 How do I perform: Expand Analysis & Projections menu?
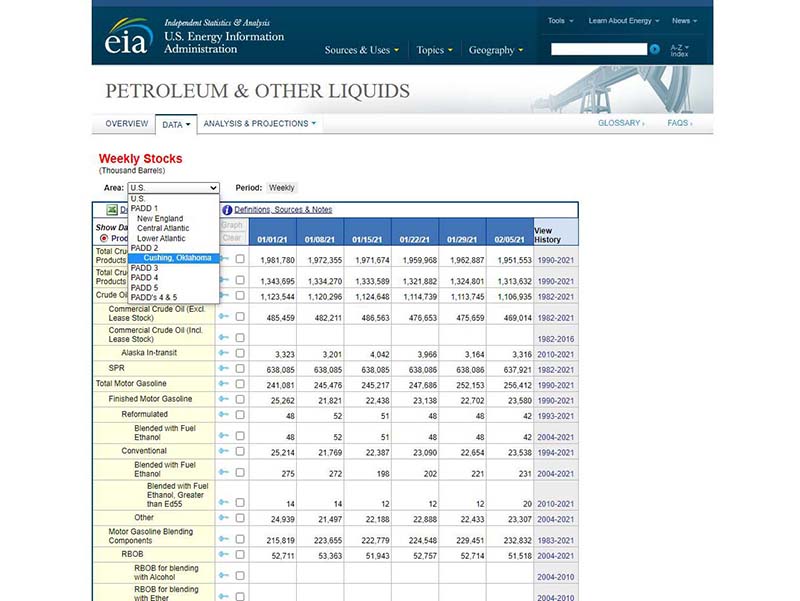pyautogui.click(x=260, y=123)
